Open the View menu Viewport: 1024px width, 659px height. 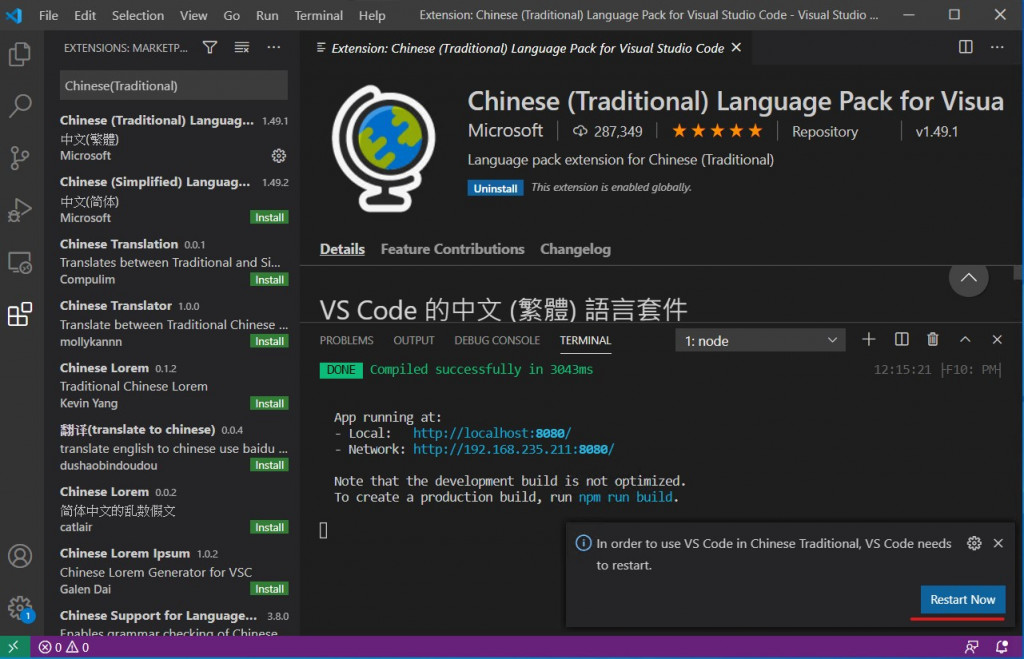193,15
